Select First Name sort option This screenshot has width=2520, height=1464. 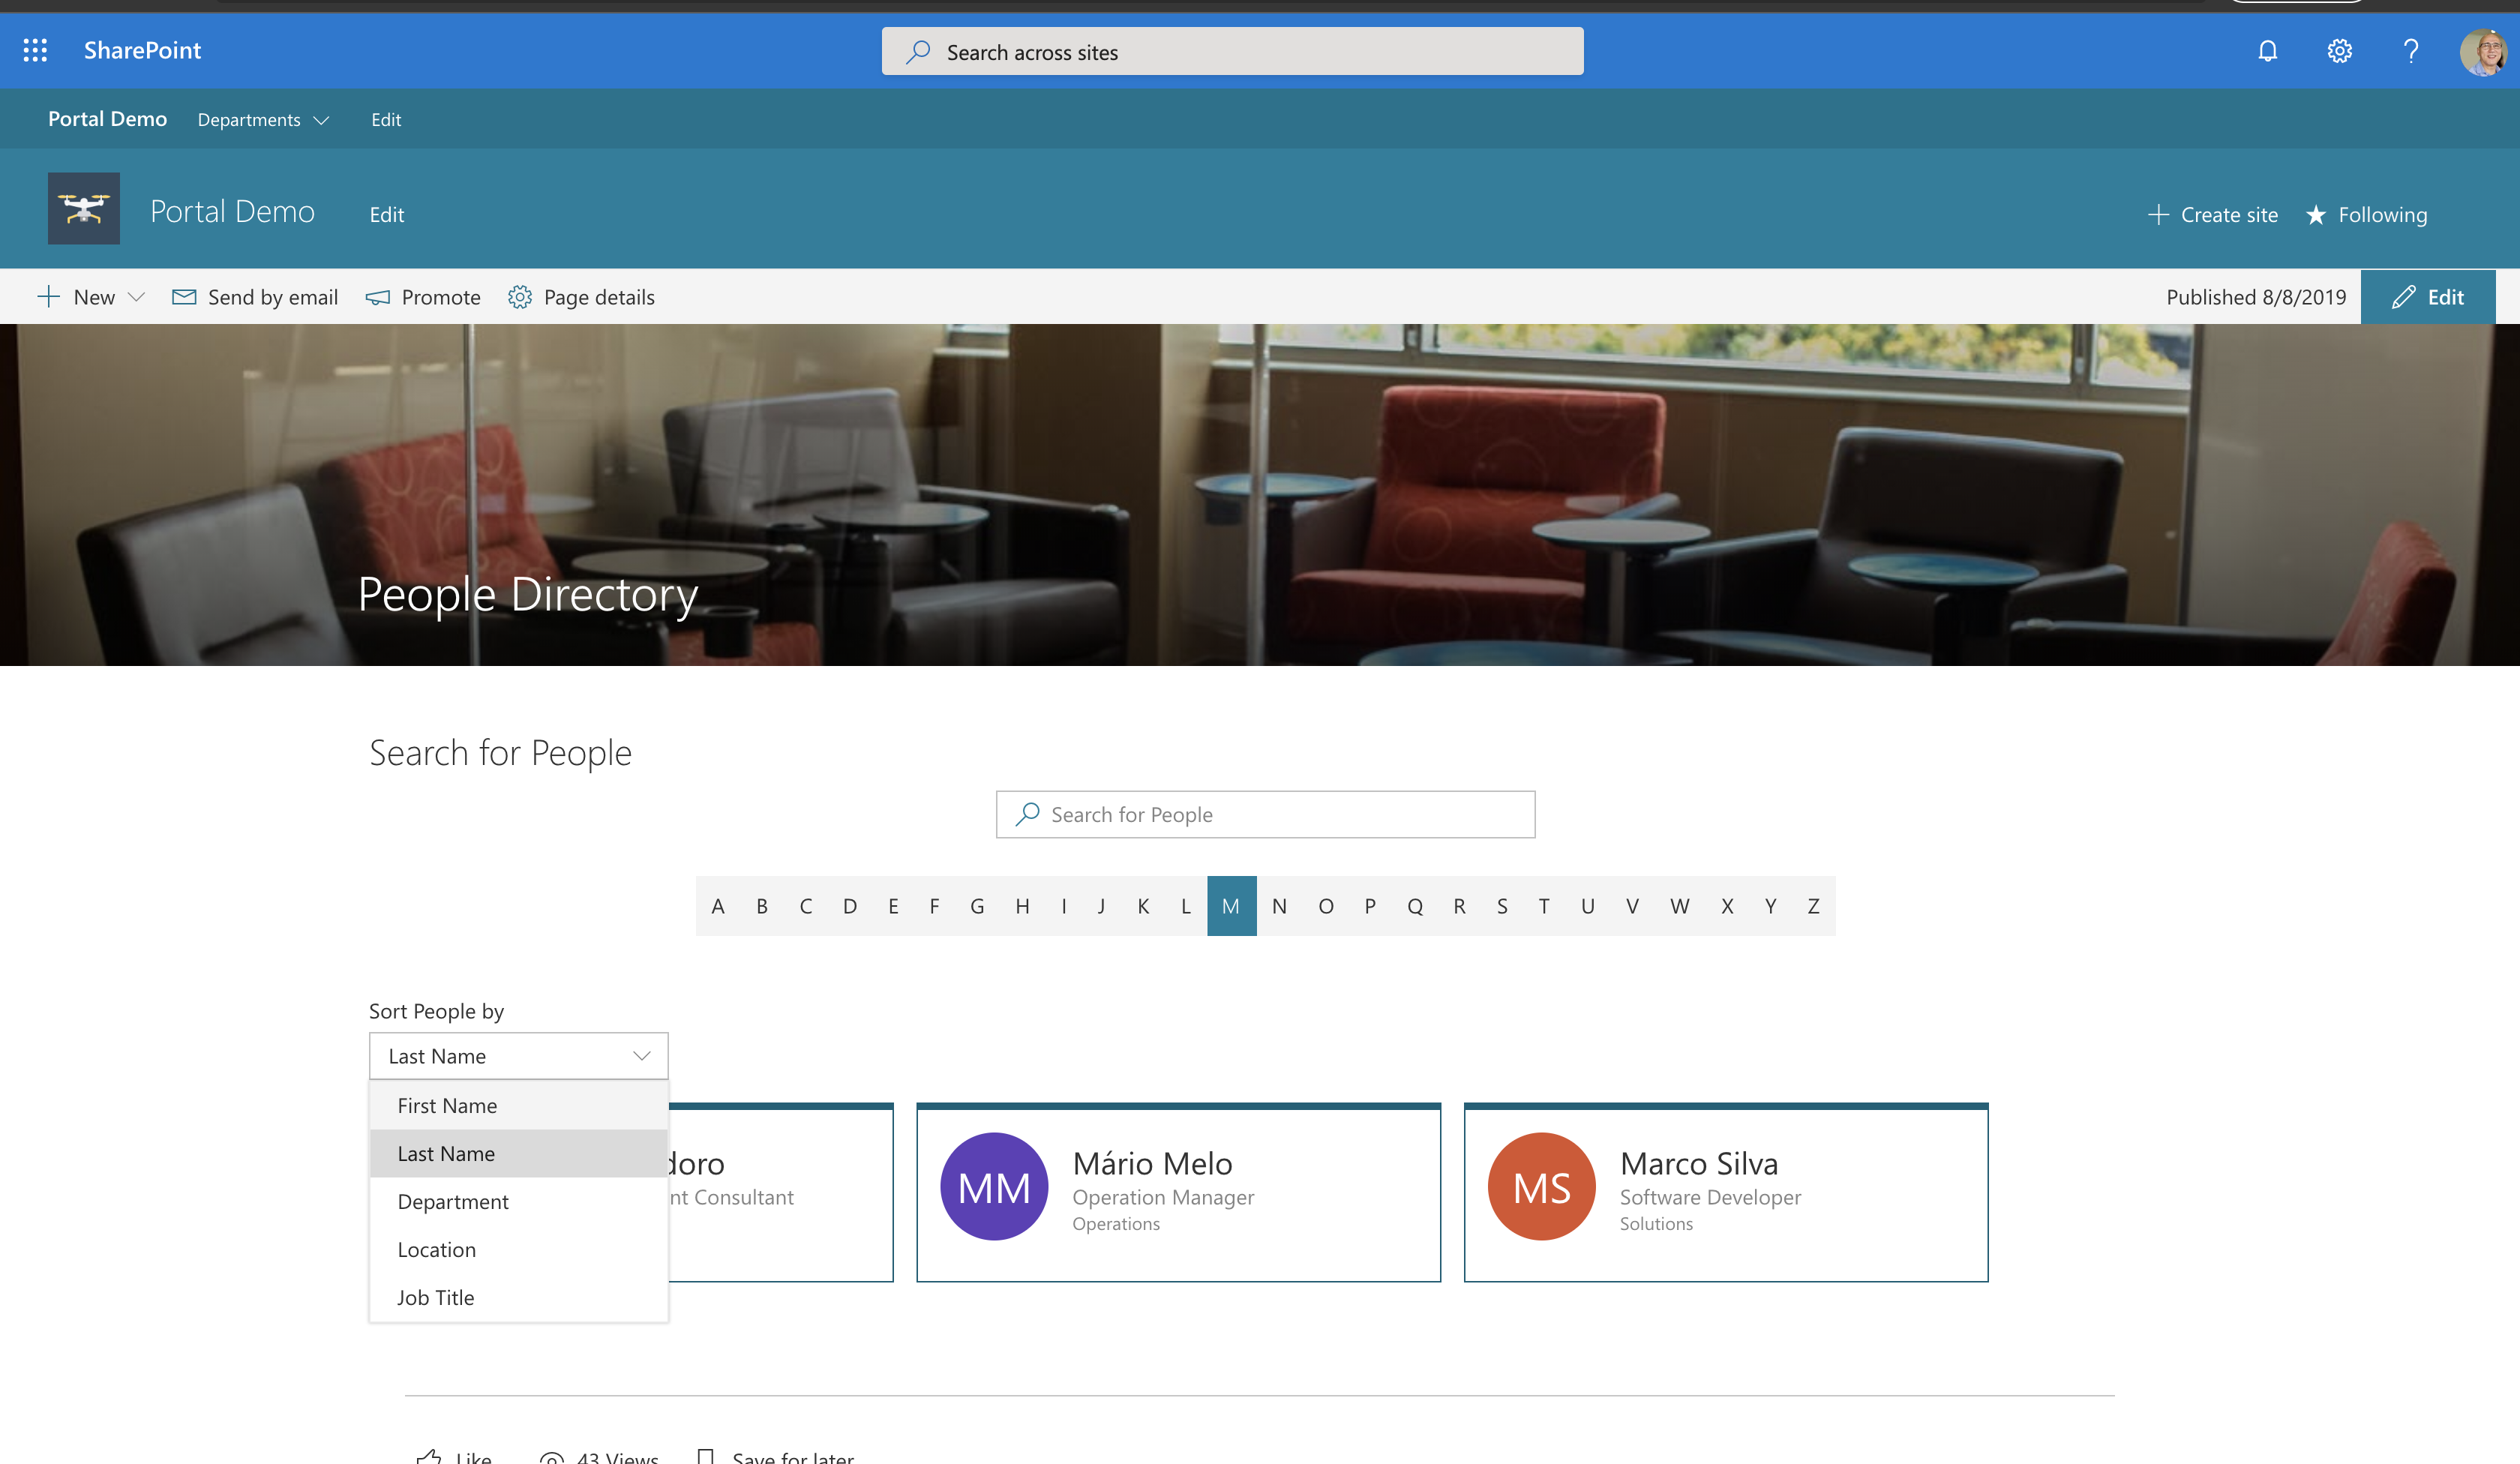pos(448,1103)
